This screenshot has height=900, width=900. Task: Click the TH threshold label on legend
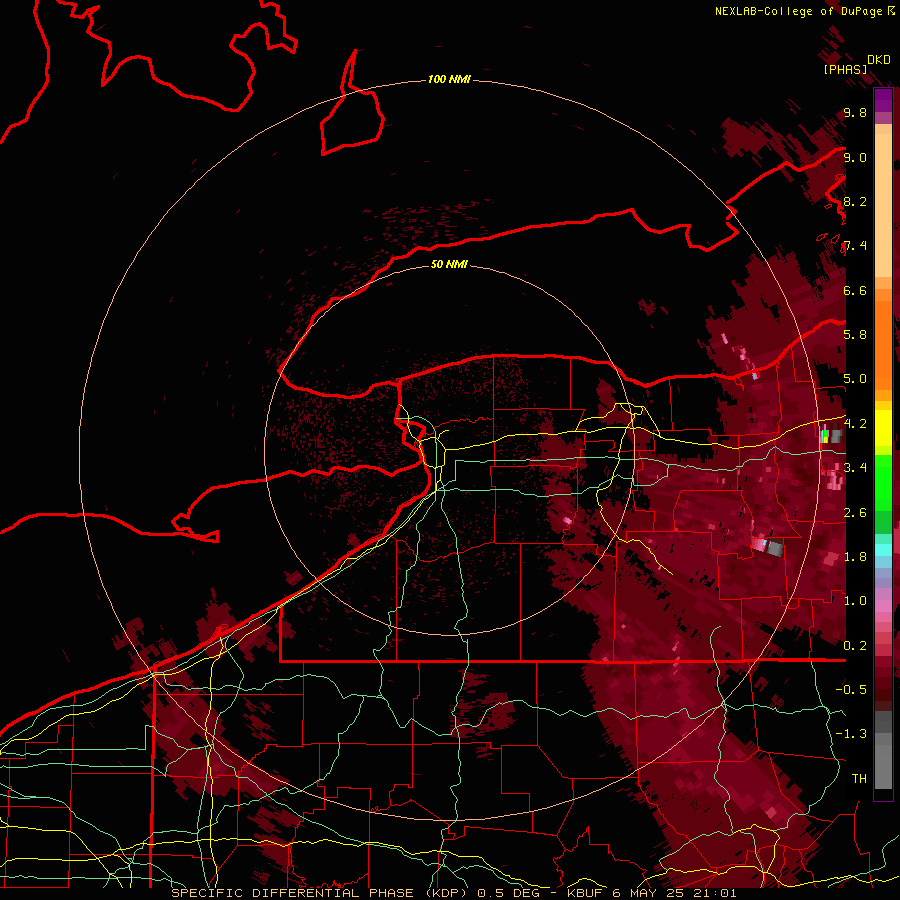859,778
